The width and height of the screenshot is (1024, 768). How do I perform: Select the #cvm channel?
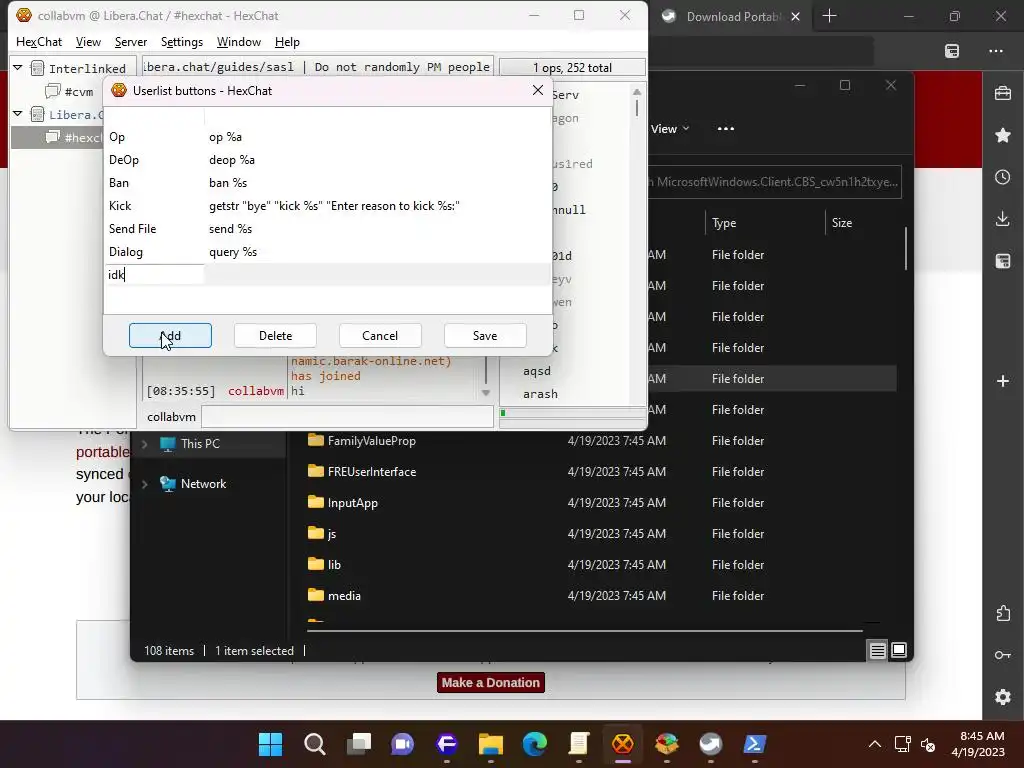(x=70, y=91)
